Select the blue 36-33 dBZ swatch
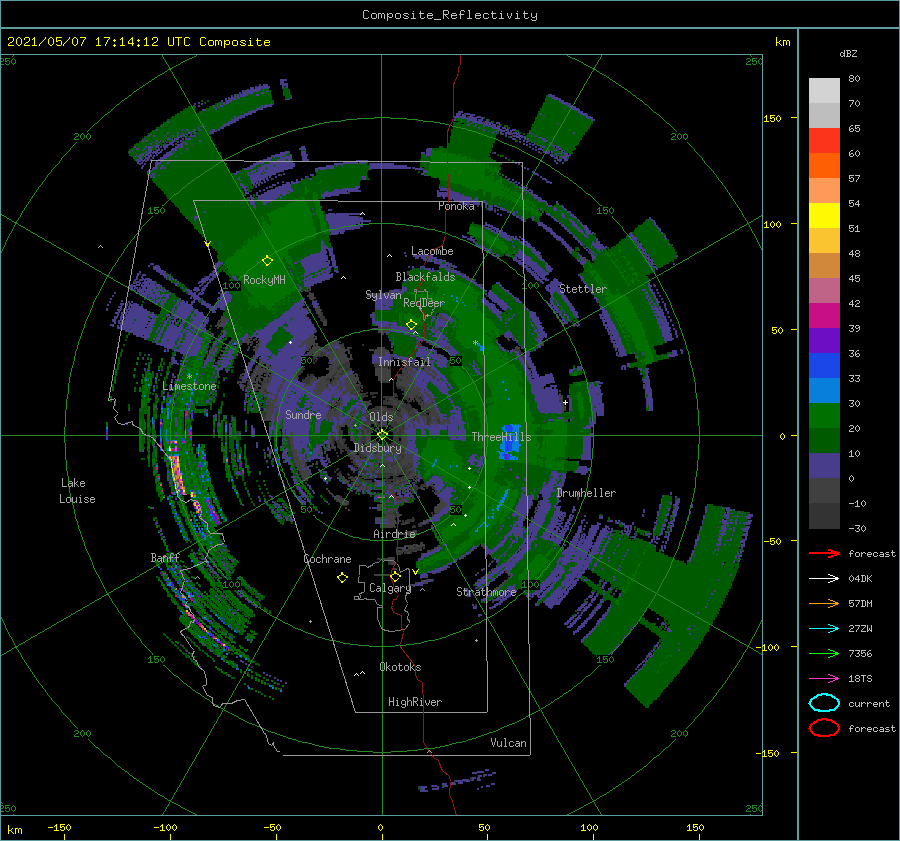This screenshot has width=900, height=841. pyautogui.click(x=824, y=366)
